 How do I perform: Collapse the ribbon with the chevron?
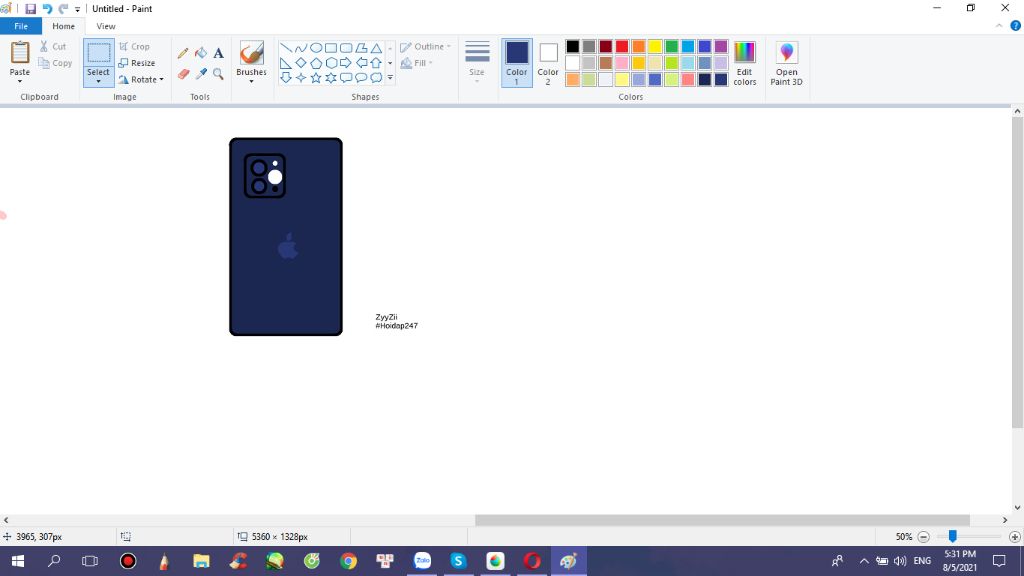pyautogui.click(x=999, y=26)
